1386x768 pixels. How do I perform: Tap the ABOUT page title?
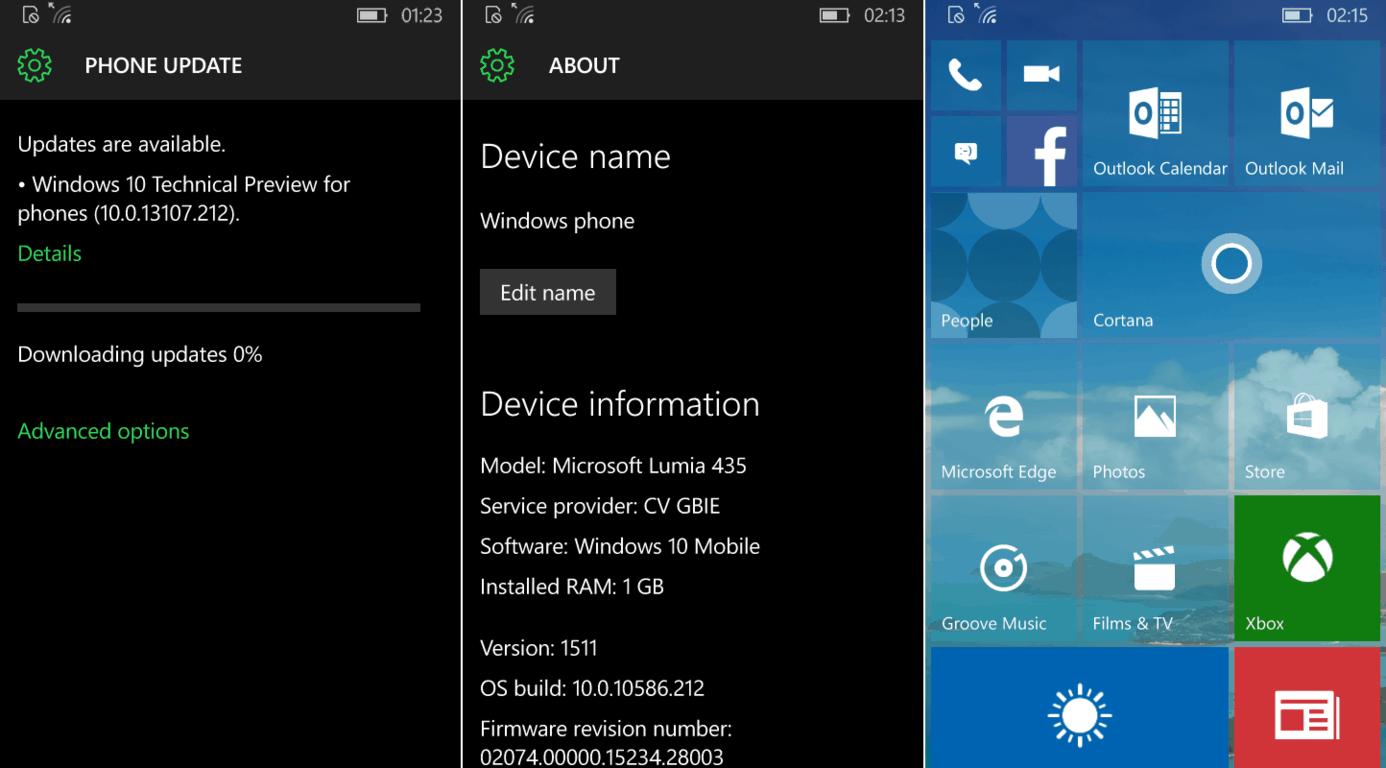[584, 66]
